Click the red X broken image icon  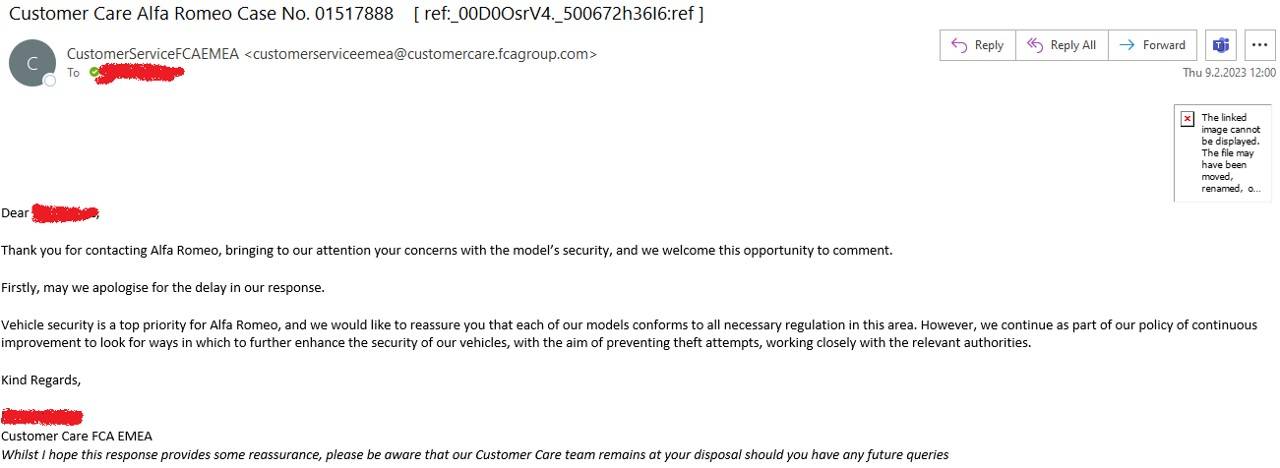1187,118
